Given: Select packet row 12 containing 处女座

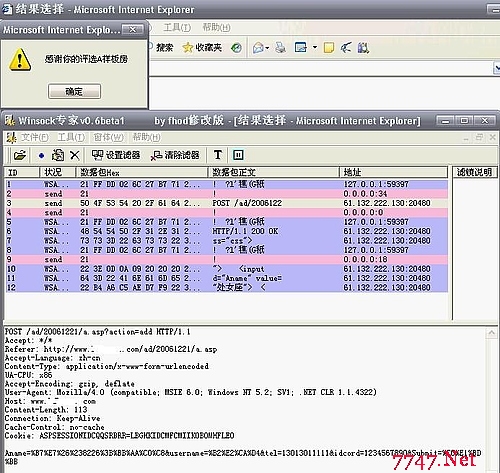Looking at the screenshot, I should coord(227,287).
